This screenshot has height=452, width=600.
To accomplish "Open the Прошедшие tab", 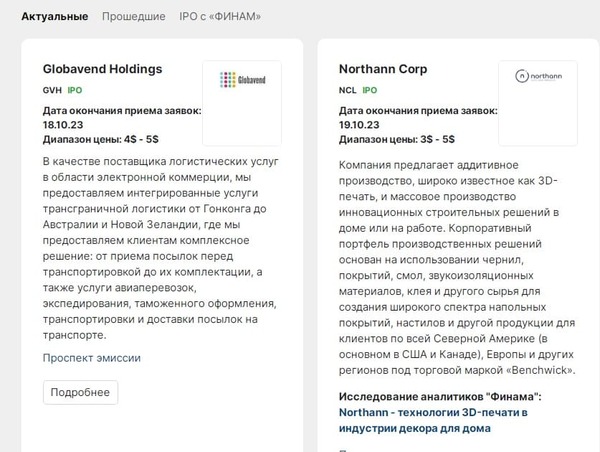I will pos(133,17).
